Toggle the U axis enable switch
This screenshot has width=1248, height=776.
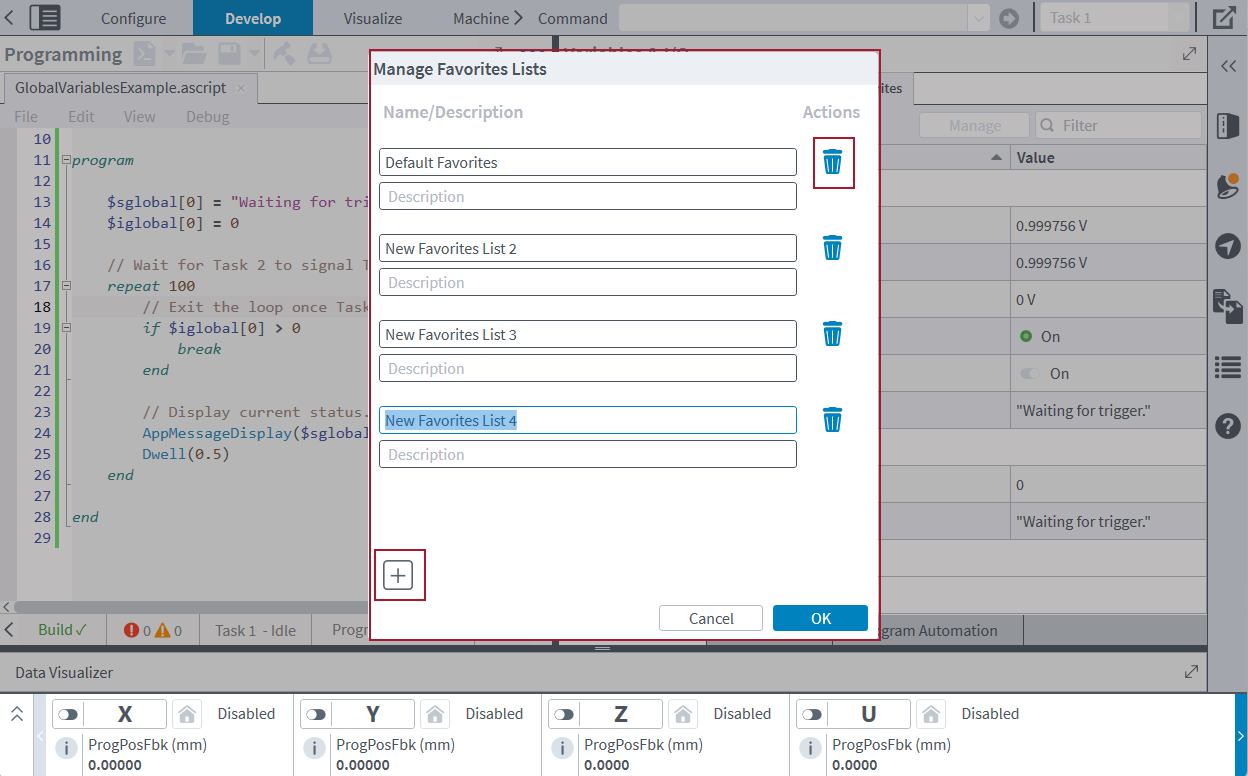(812, 714)
